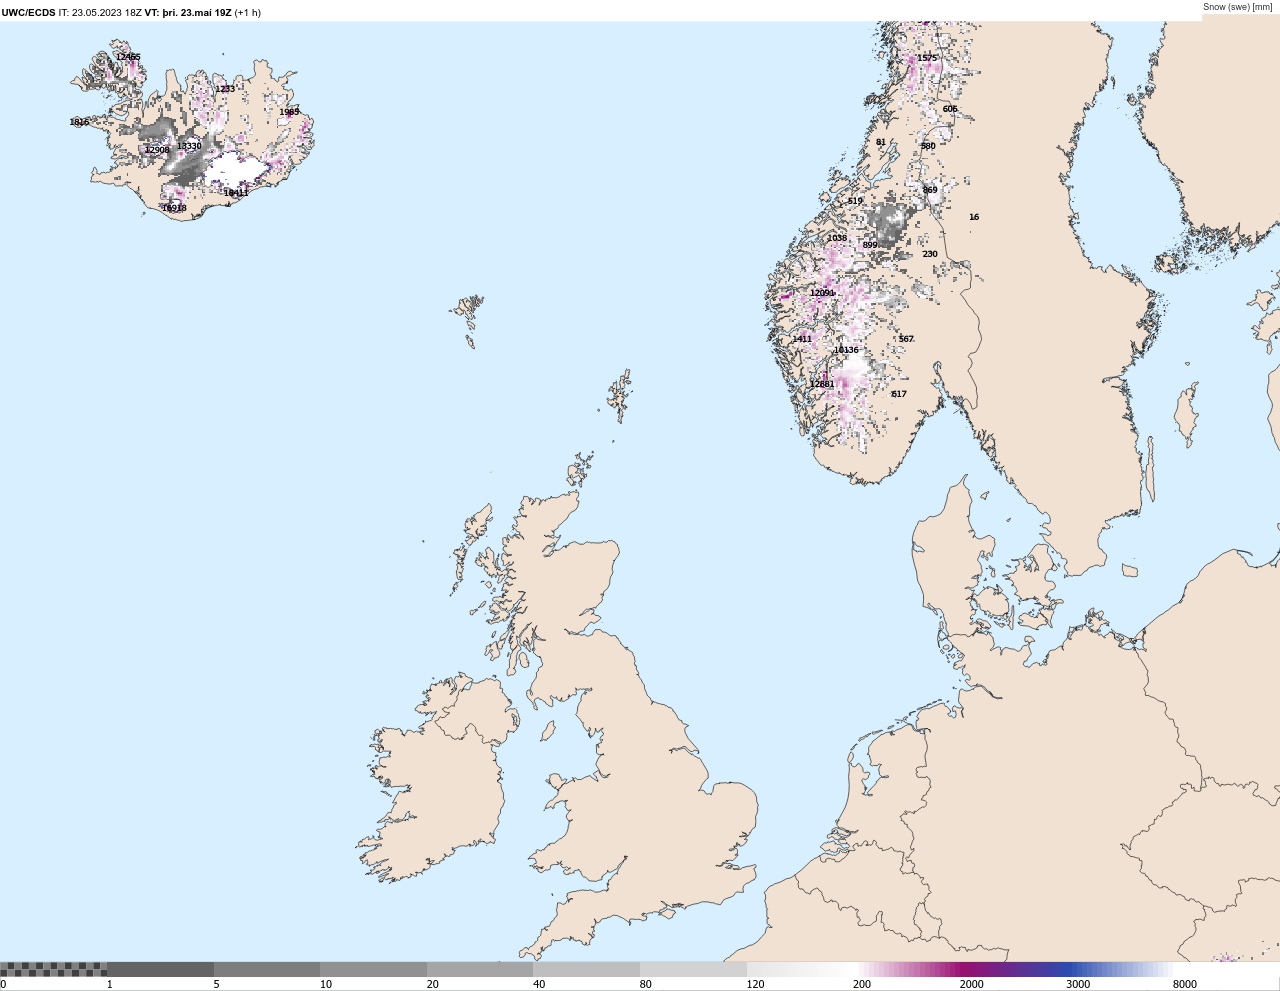Click the 120 legend tick label
Image resolution: width=1280 pixels, height=991 pixels.
click(755, 985)
